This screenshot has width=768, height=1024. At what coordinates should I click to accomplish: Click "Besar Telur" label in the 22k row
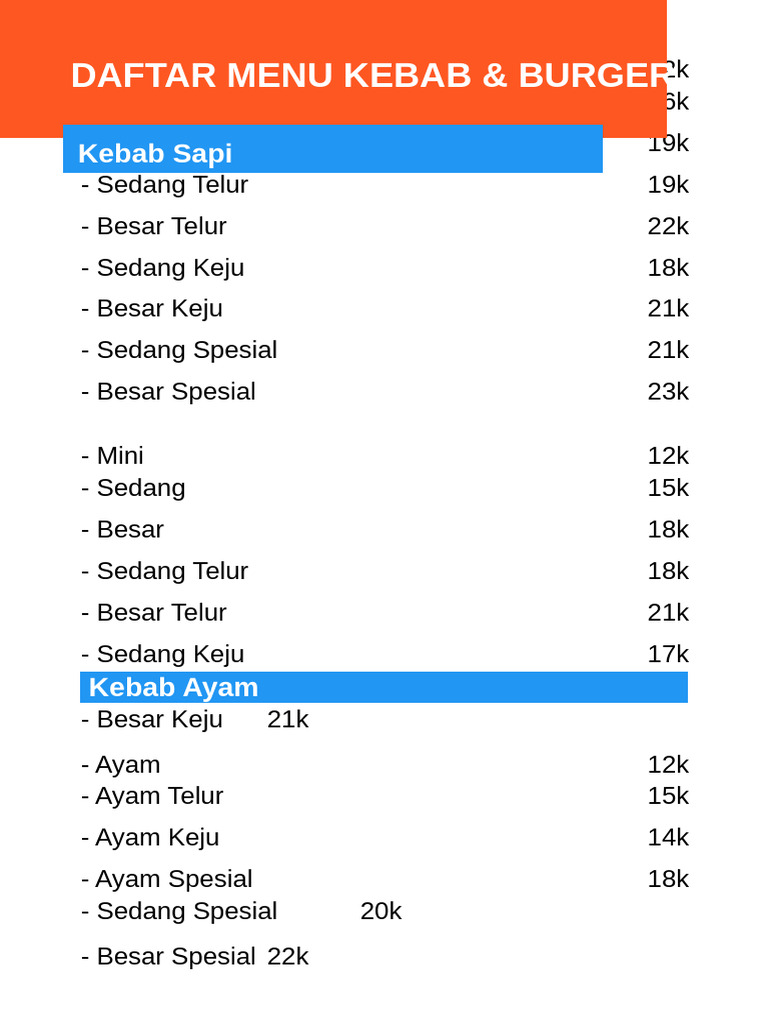click(x=161, y=226)
